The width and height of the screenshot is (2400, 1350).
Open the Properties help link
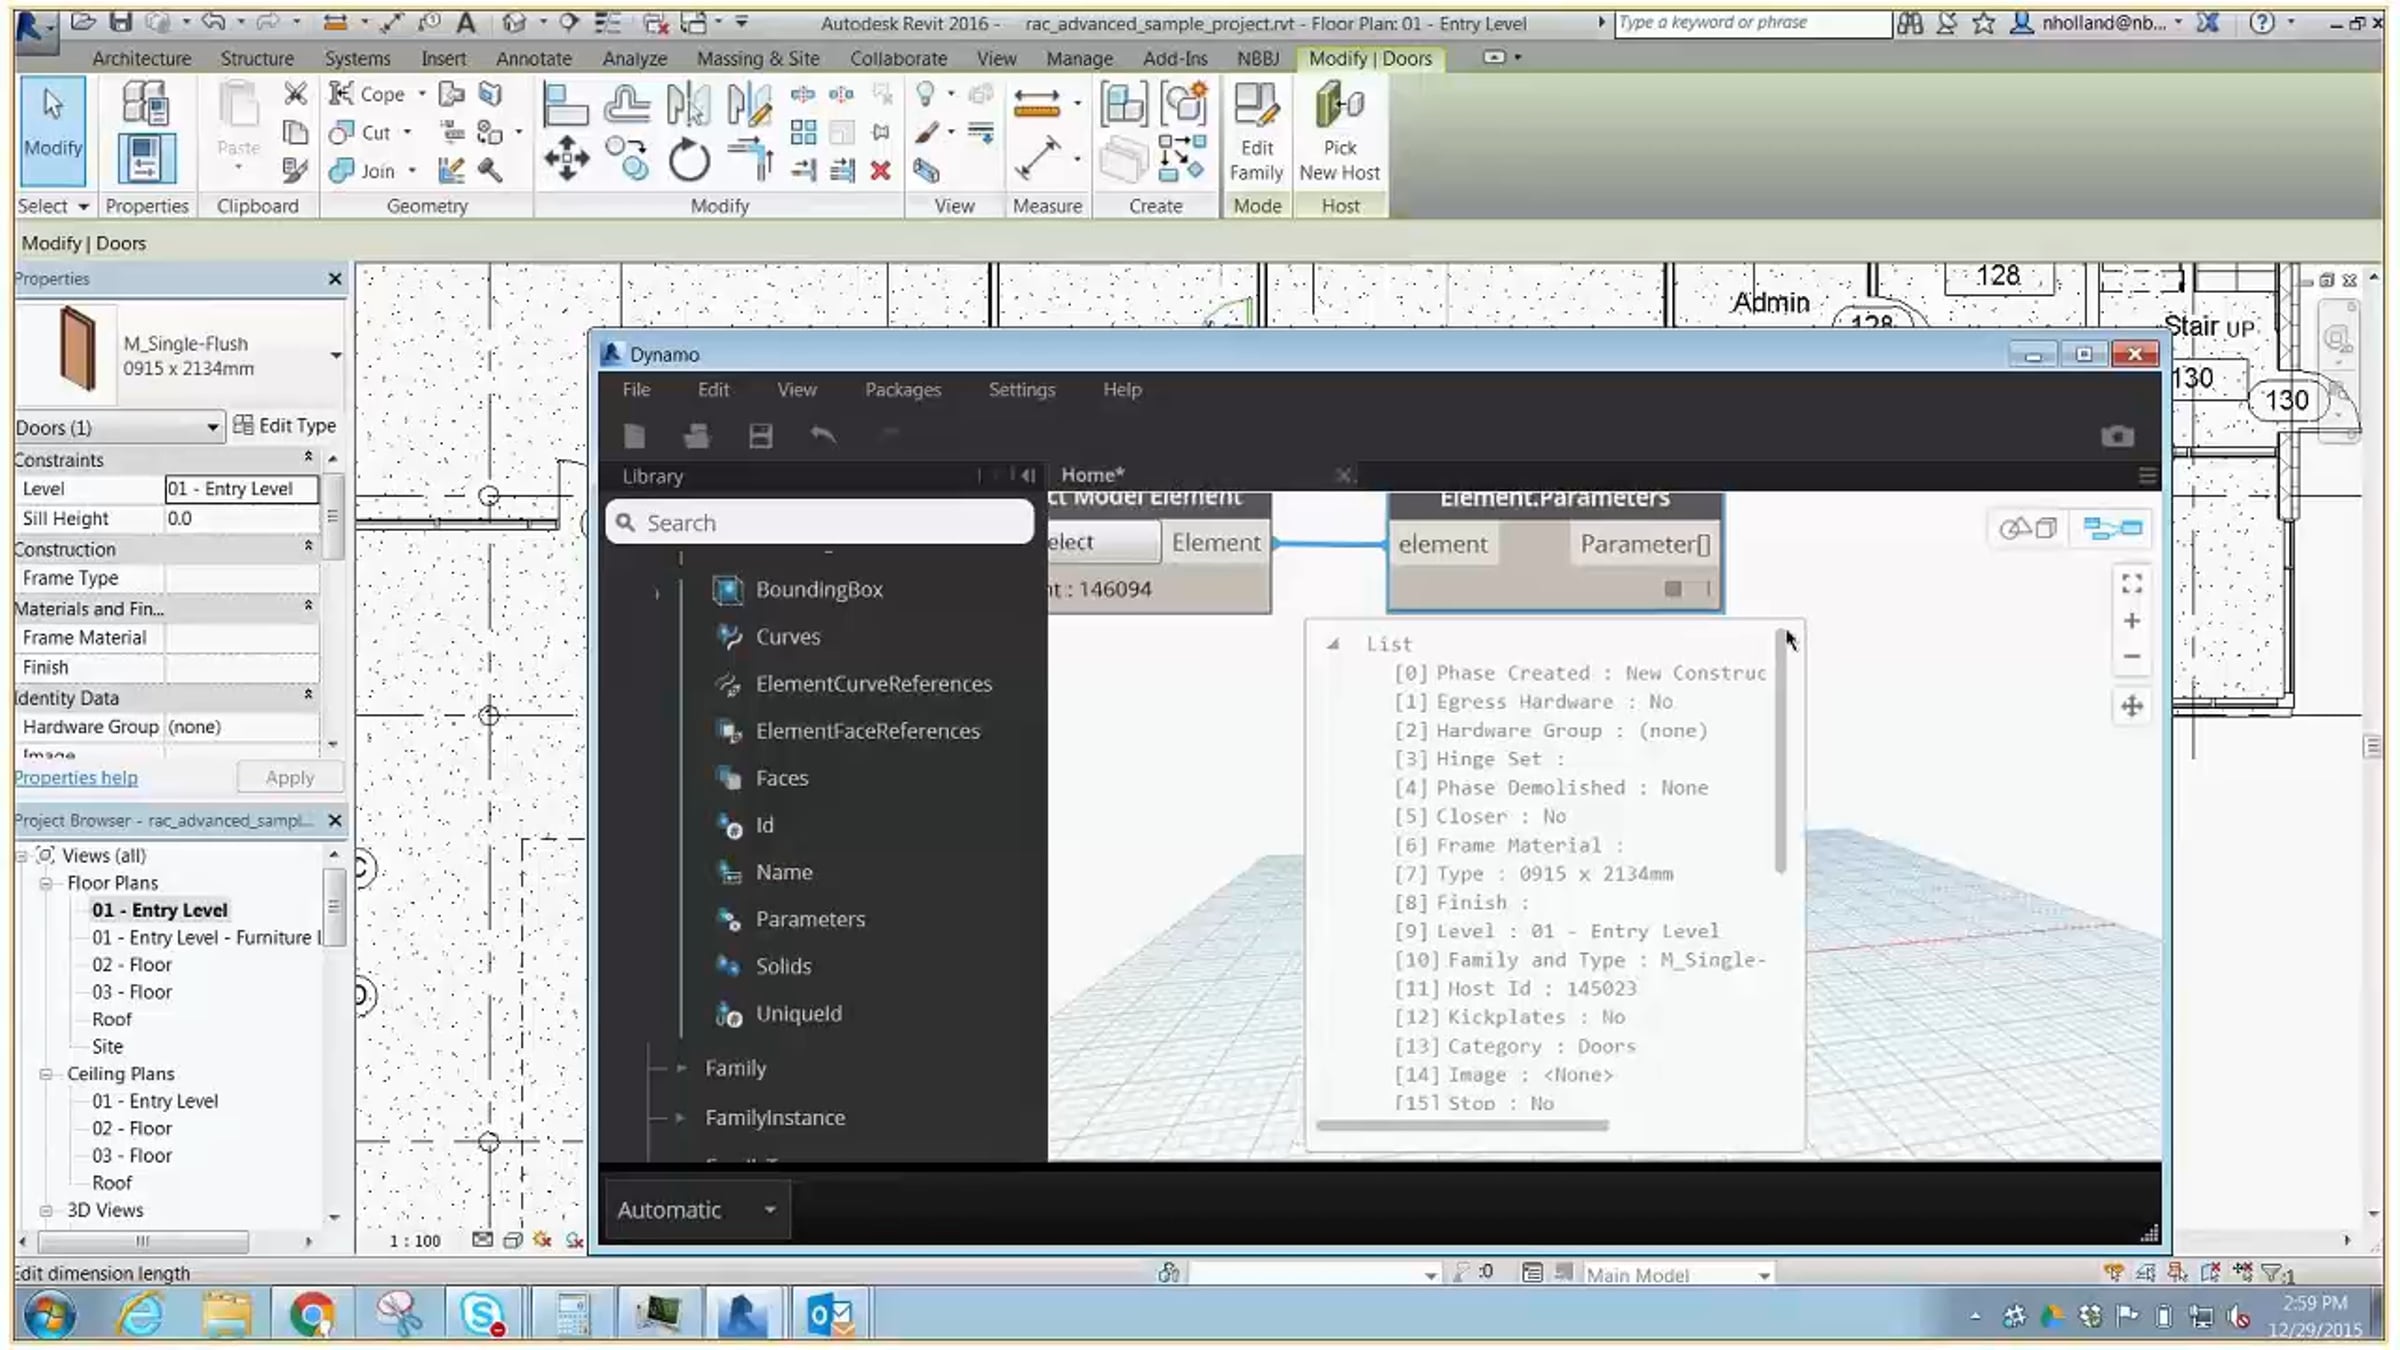click(76, 778)
